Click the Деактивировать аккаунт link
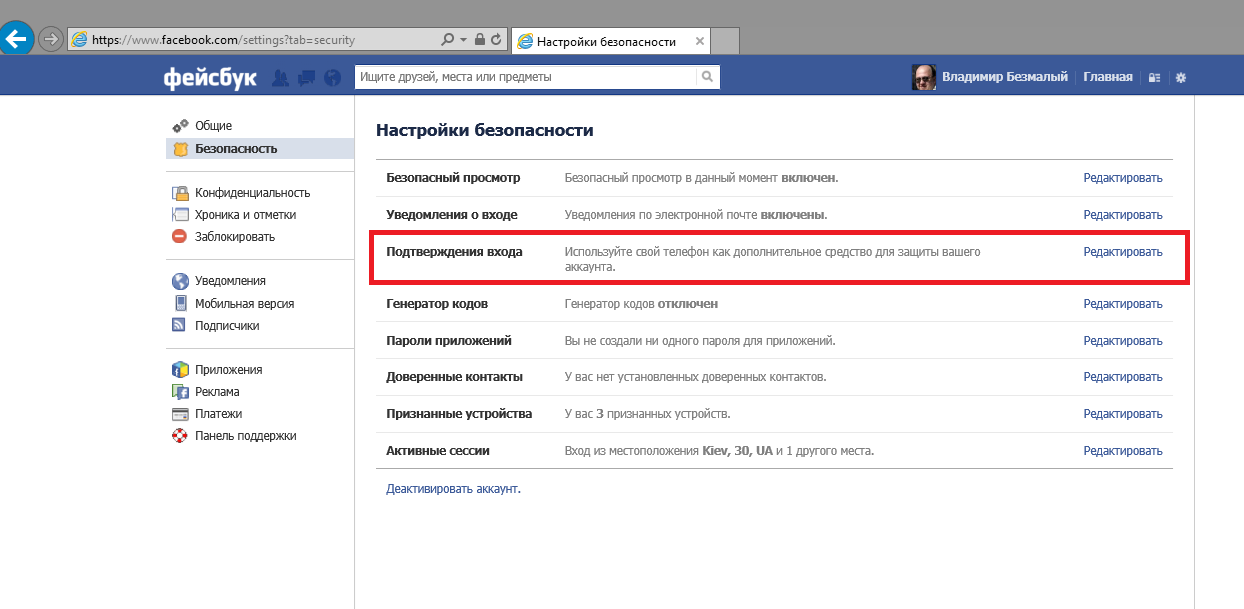This screenshot has height=609, width=1244. 453,489
